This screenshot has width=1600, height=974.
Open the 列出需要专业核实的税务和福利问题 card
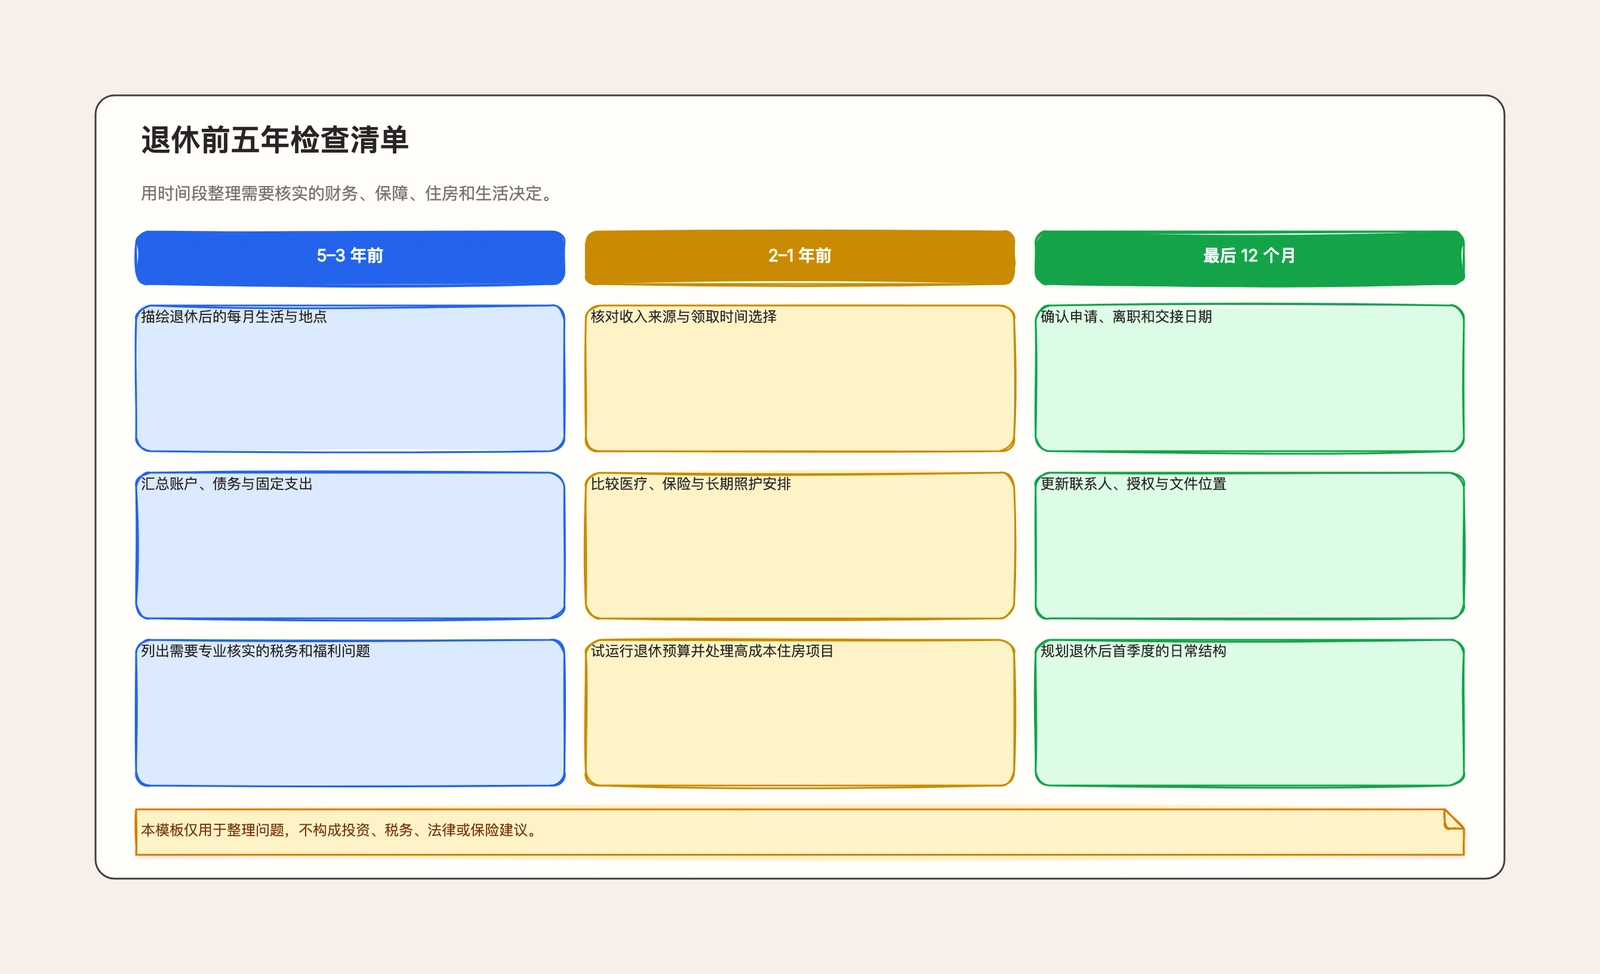350,712
